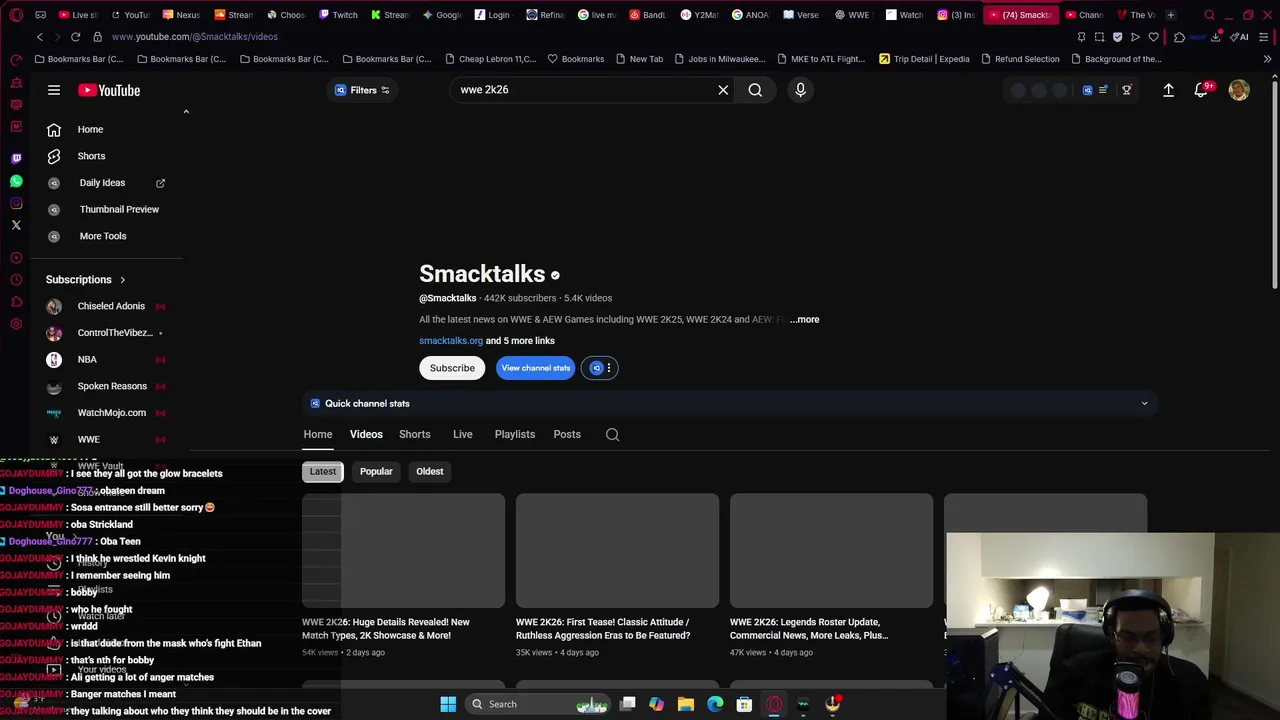Start voice search with microphone icon
The image size is (1280, 720).
[800, 90]
